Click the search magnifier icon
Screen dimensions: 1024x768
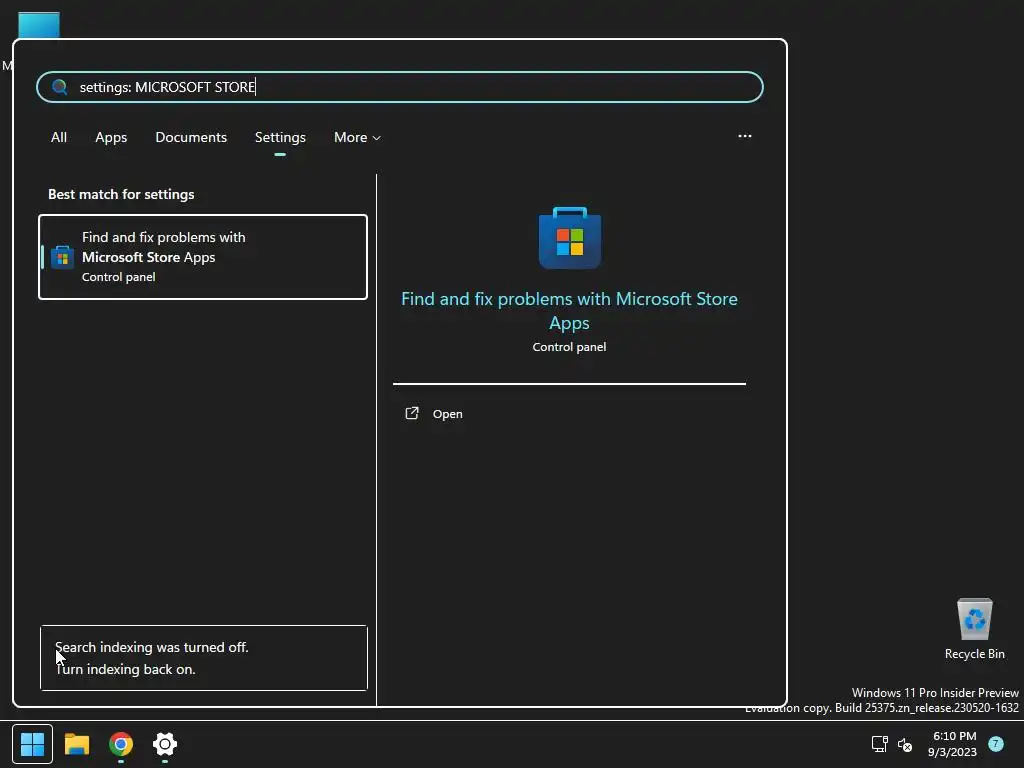pos(59,87)
